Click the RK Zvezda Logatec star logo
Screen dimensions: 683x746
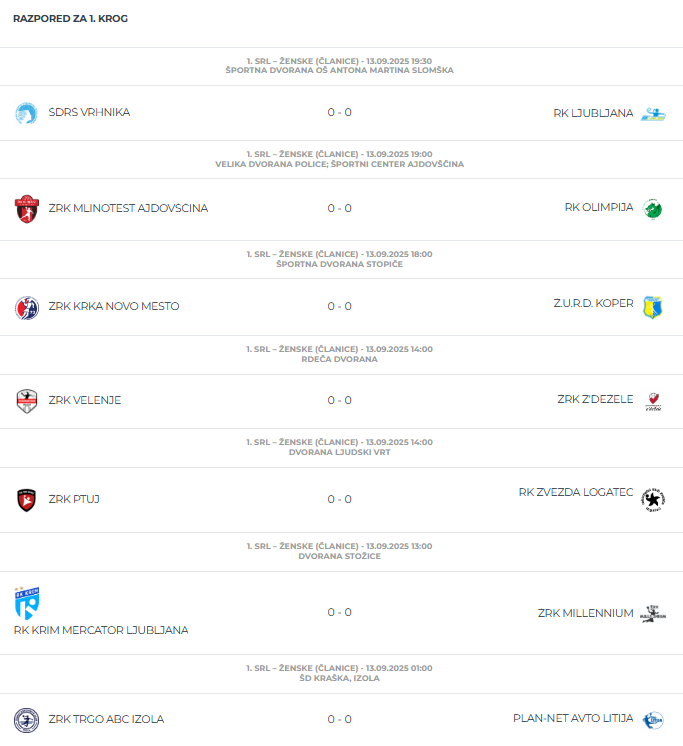pos(653,500)
